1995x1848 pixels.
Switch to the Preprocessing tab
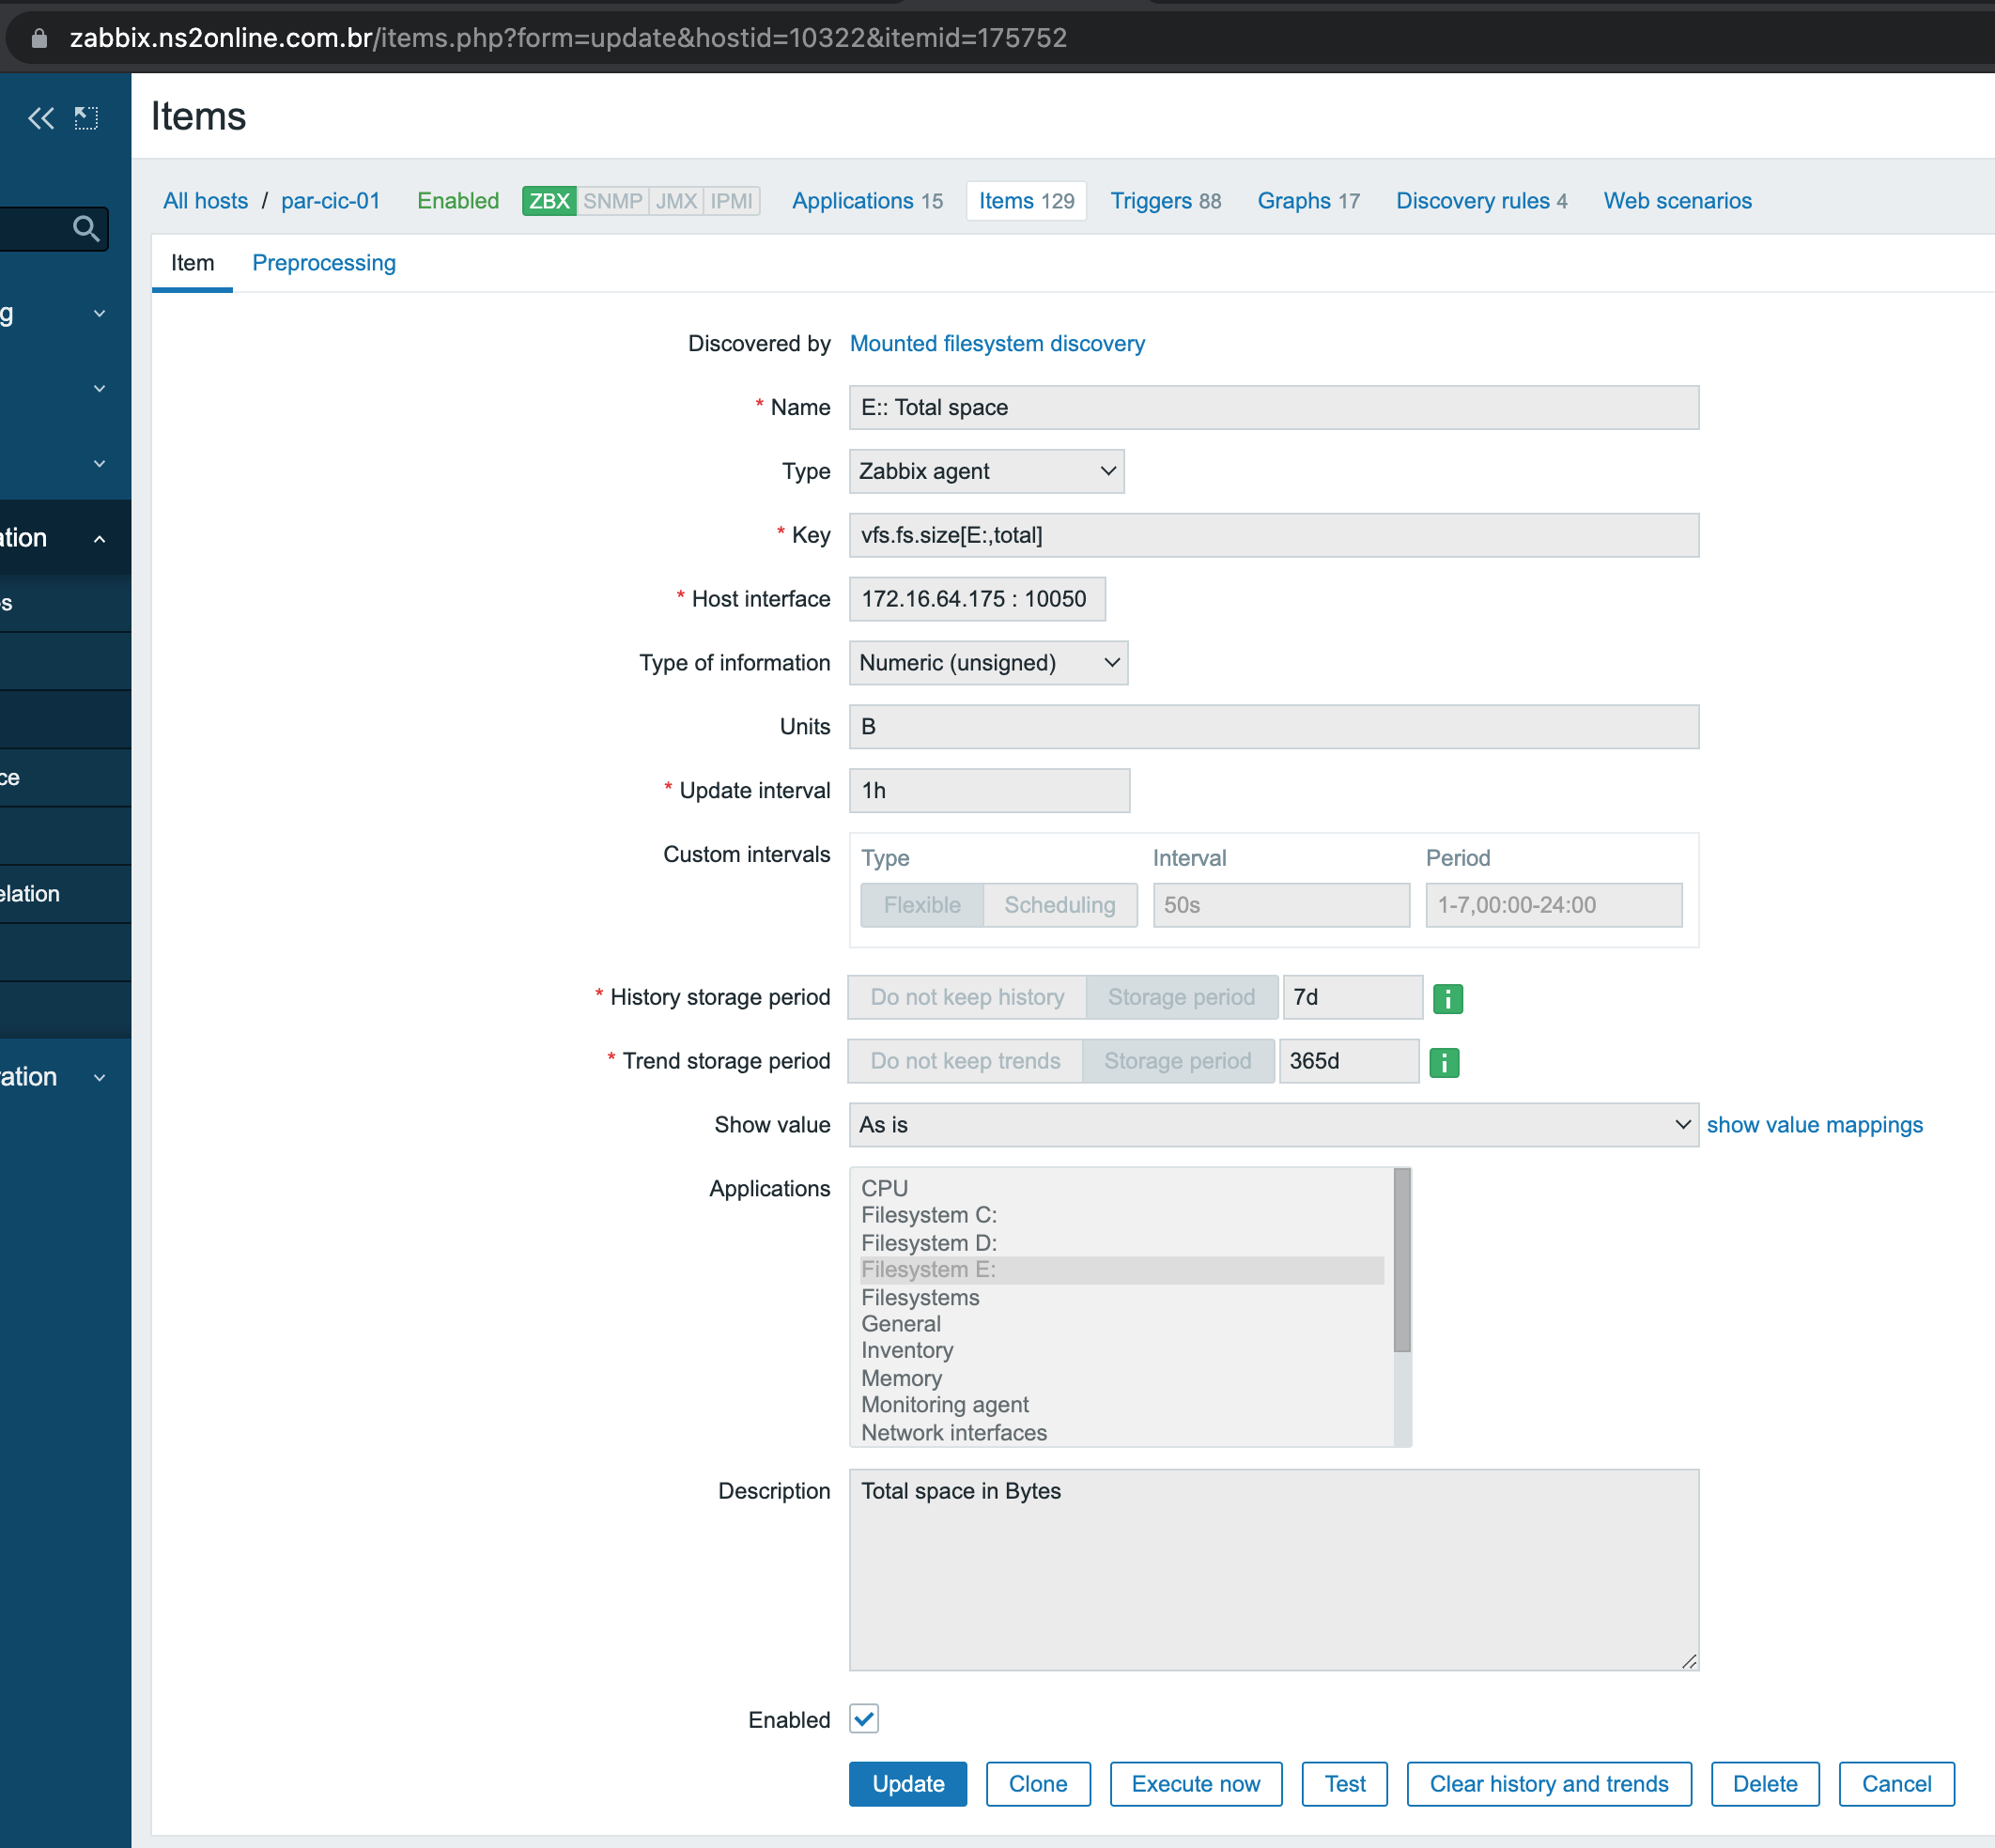[324, 263]
